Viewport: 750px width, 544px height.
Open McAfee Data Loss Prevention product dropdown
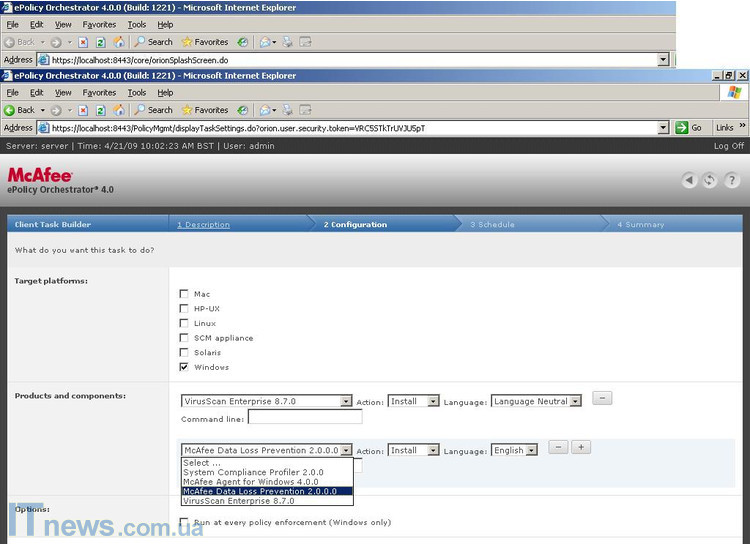click(266, 450)
